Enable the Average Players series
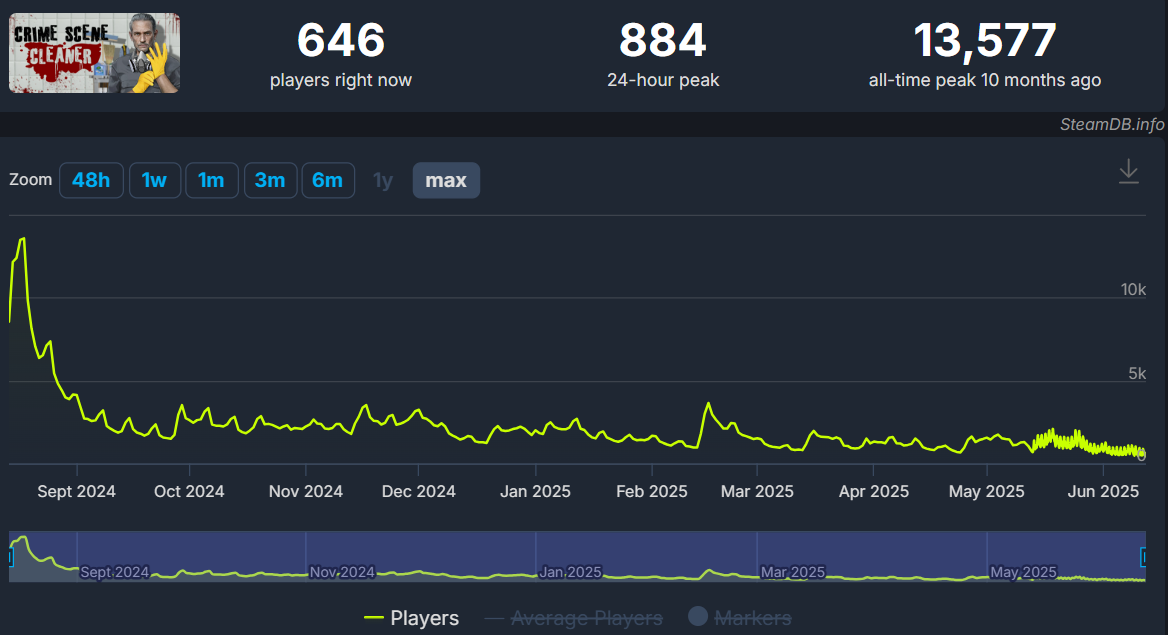 (x=573, y=618)
